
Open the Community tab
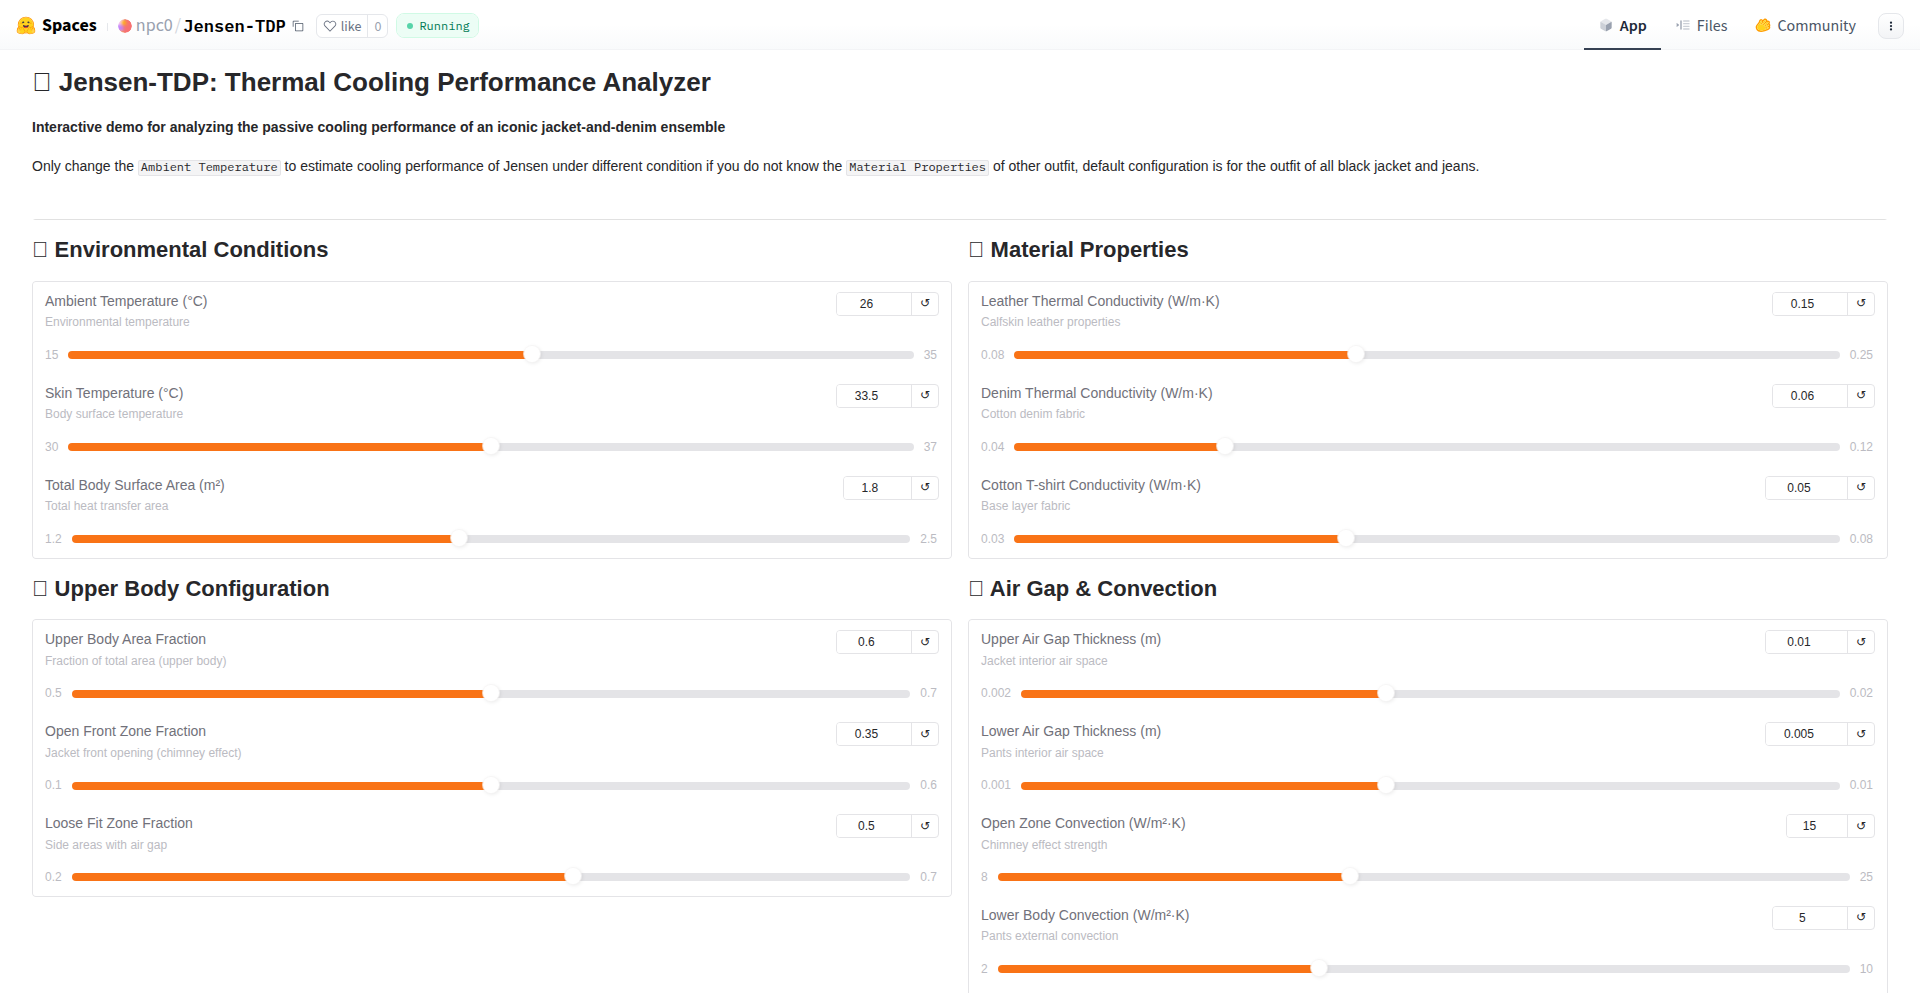click(1806, 26)
